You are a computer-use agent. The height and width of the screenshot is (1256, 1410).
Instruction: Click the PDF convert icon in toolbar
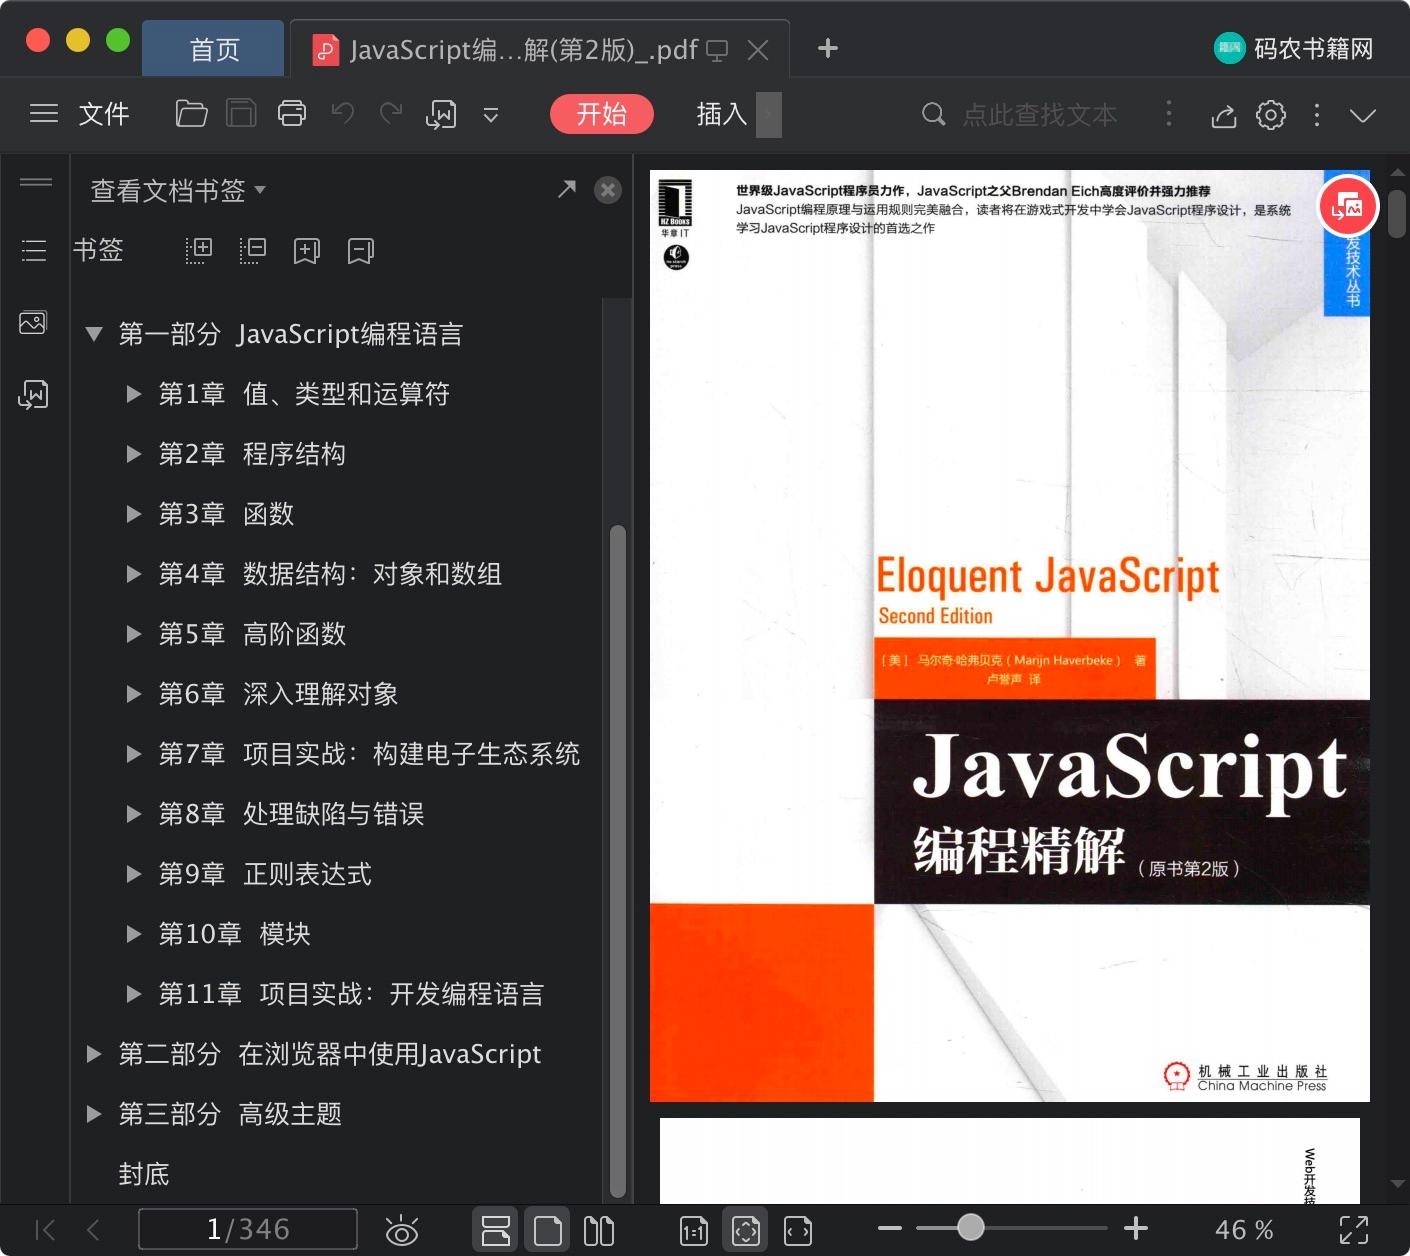coord(441,115)
